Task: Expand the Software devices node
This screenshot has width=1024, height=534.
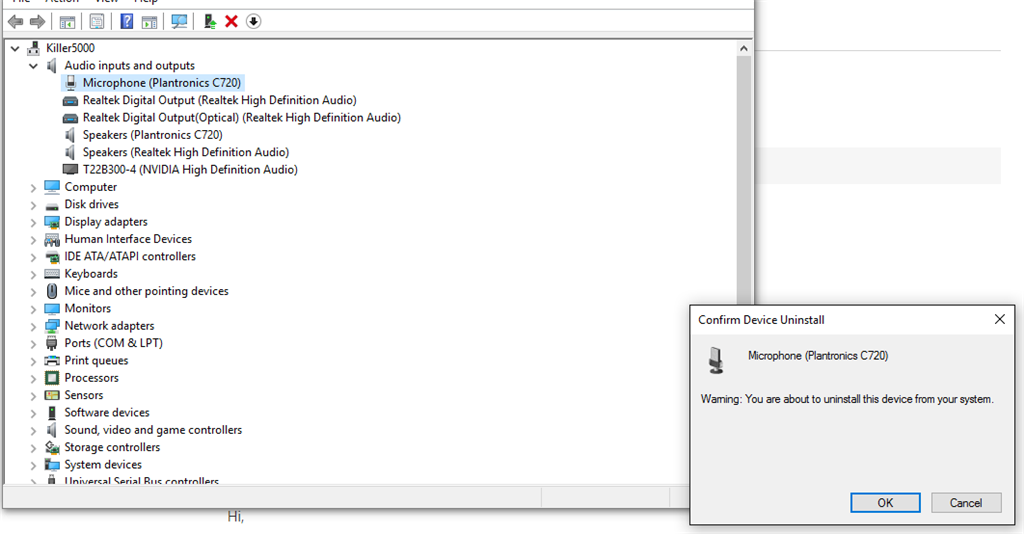Action: pos(33,413)
